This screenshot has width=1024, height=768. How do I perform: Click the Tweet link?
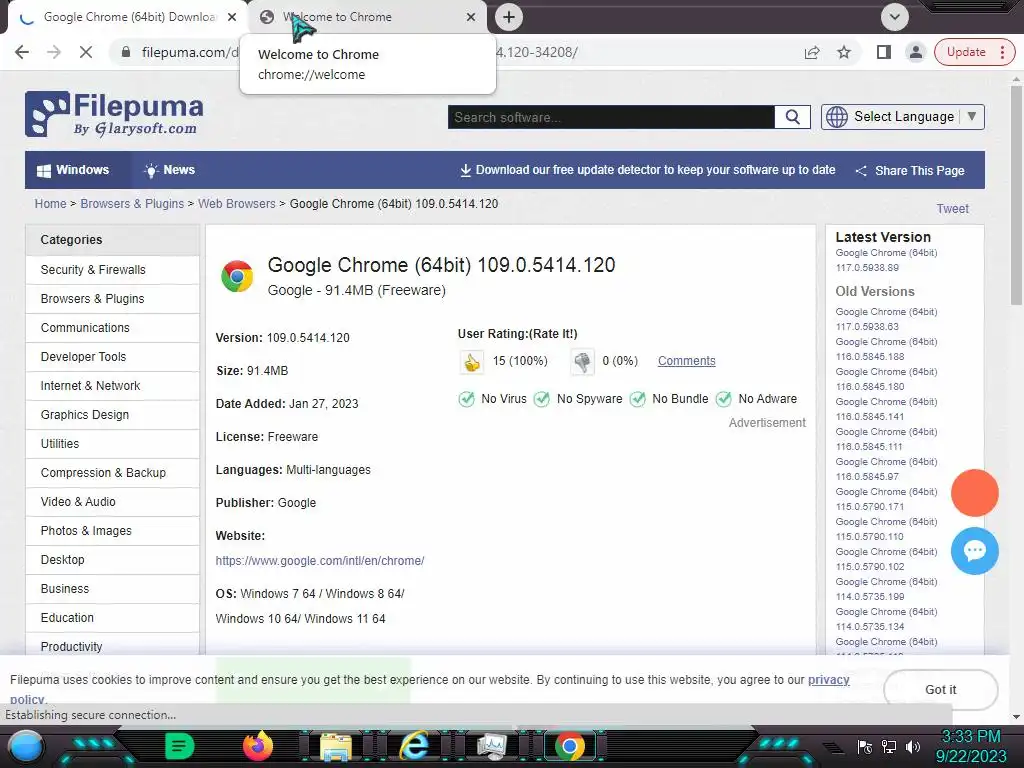pos(952,209)
